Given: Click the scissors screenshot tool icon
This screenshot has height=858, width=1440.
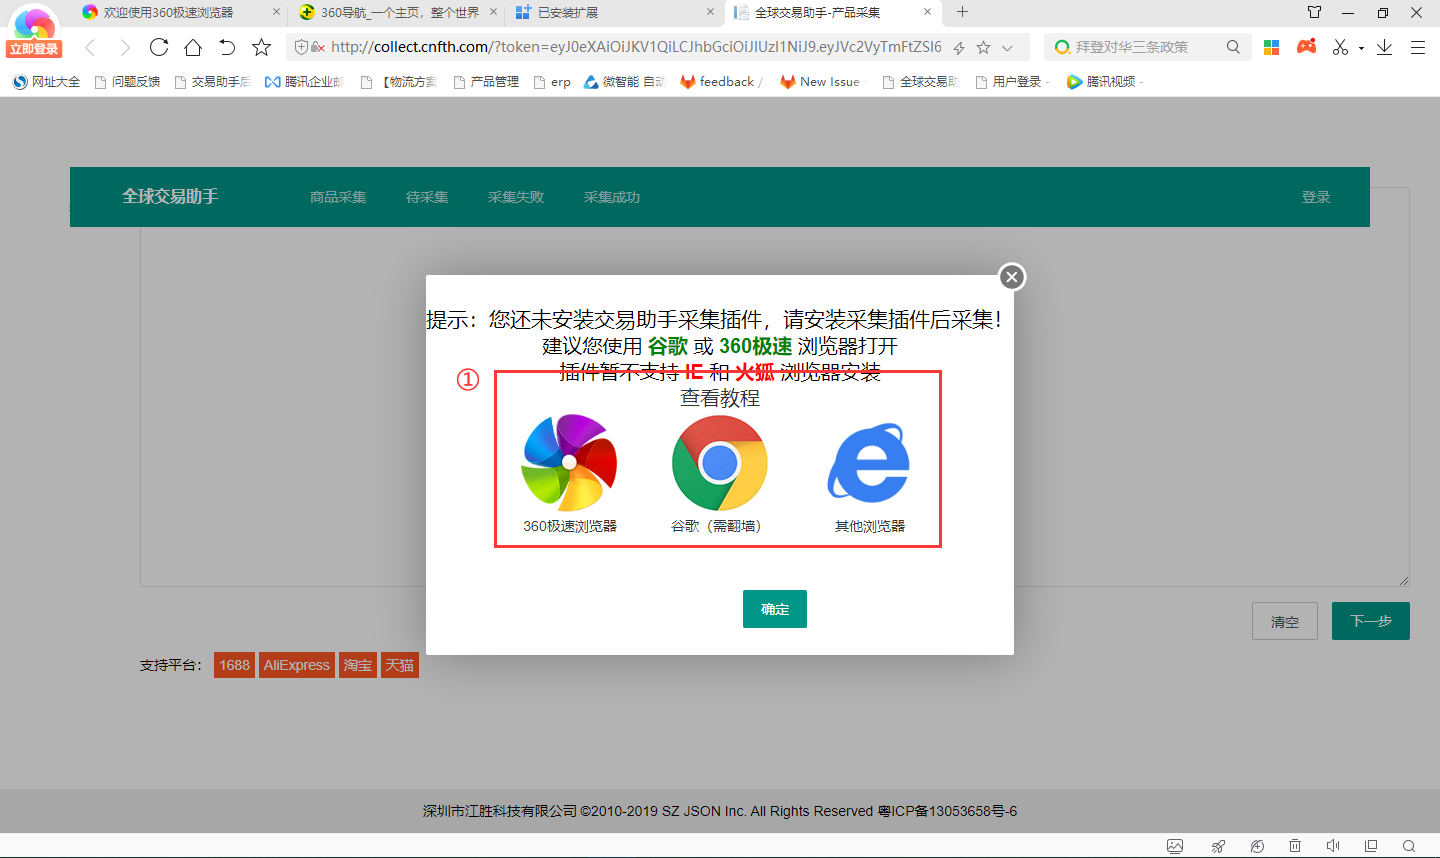Looking at the screenshot, I should coord(1340,47).
